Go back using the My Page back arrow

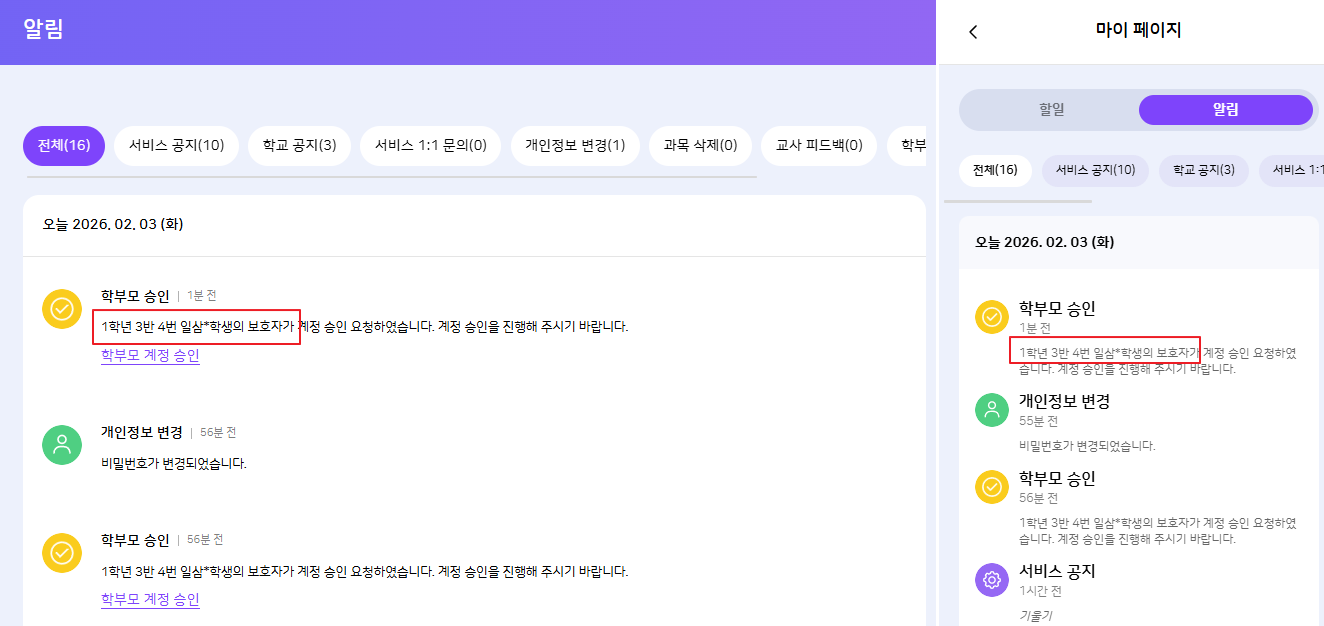tap(973, 32)
